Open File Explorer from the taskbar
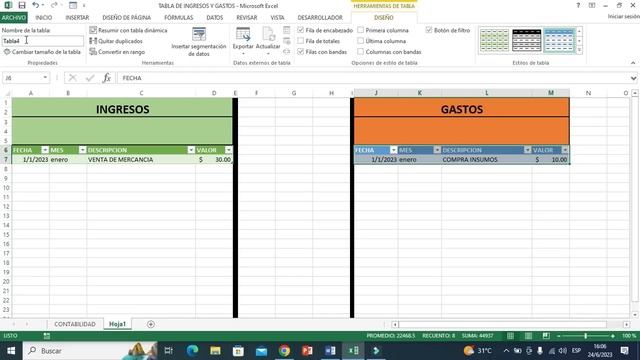Viewport: 640px width, 360px height. 215,351
